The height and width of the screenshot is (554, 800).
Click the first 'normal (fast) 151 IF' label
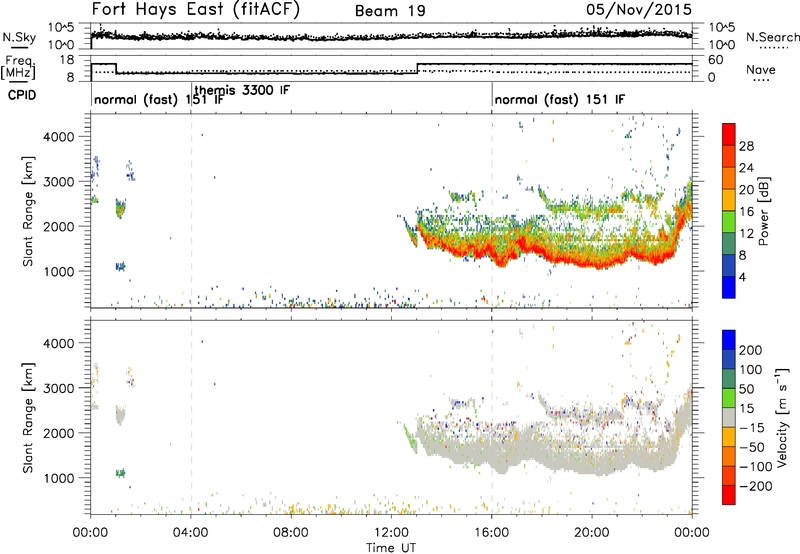point(159,99)
